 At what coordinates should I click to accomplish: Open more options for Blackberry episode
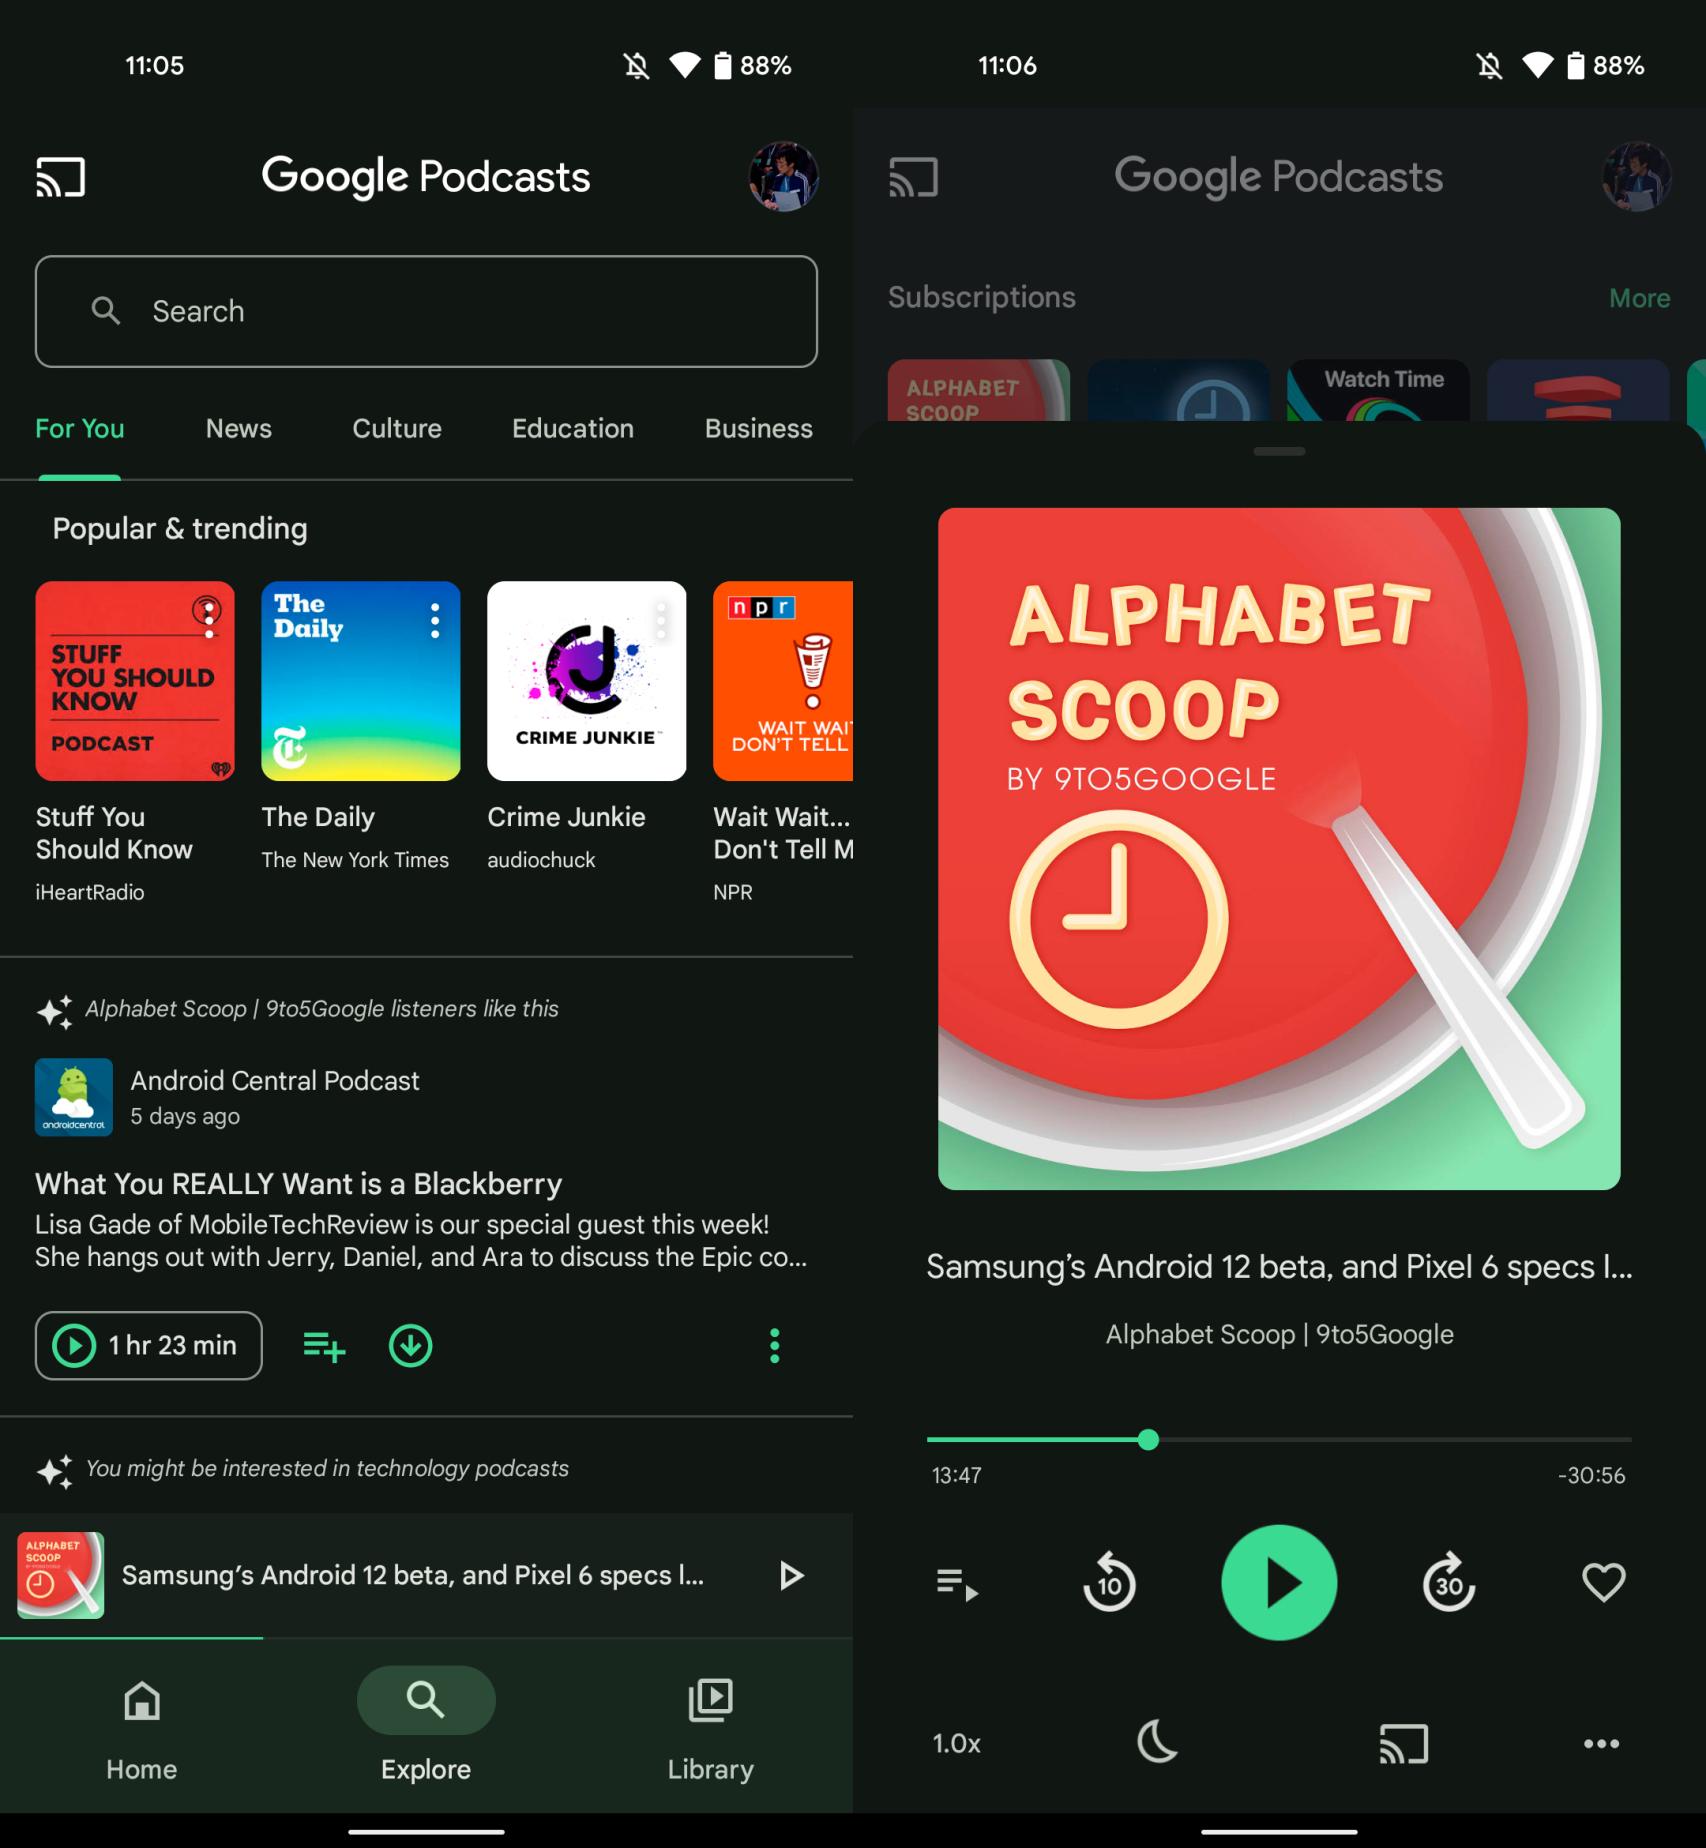pyautogui.click(x=774, y=1346)
